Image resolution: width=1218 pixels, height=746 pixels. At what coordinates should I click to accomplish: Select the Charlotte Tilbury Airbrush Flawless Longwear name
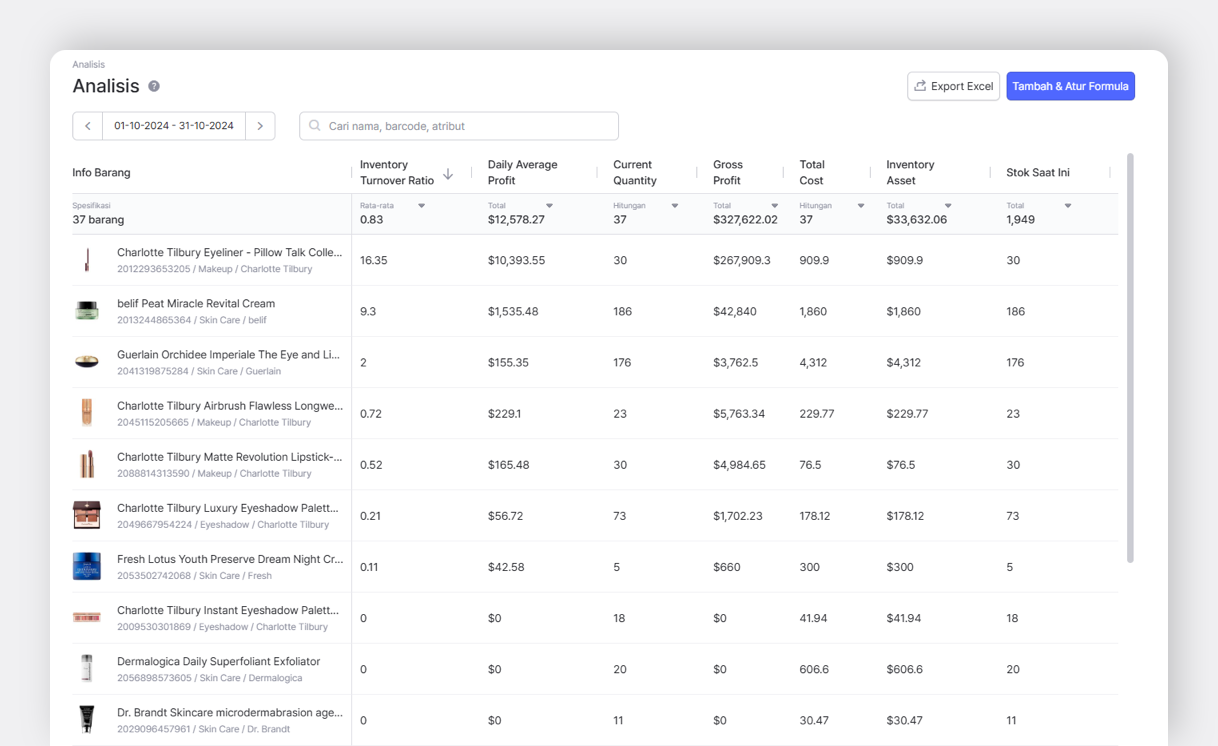coord(230,406)
